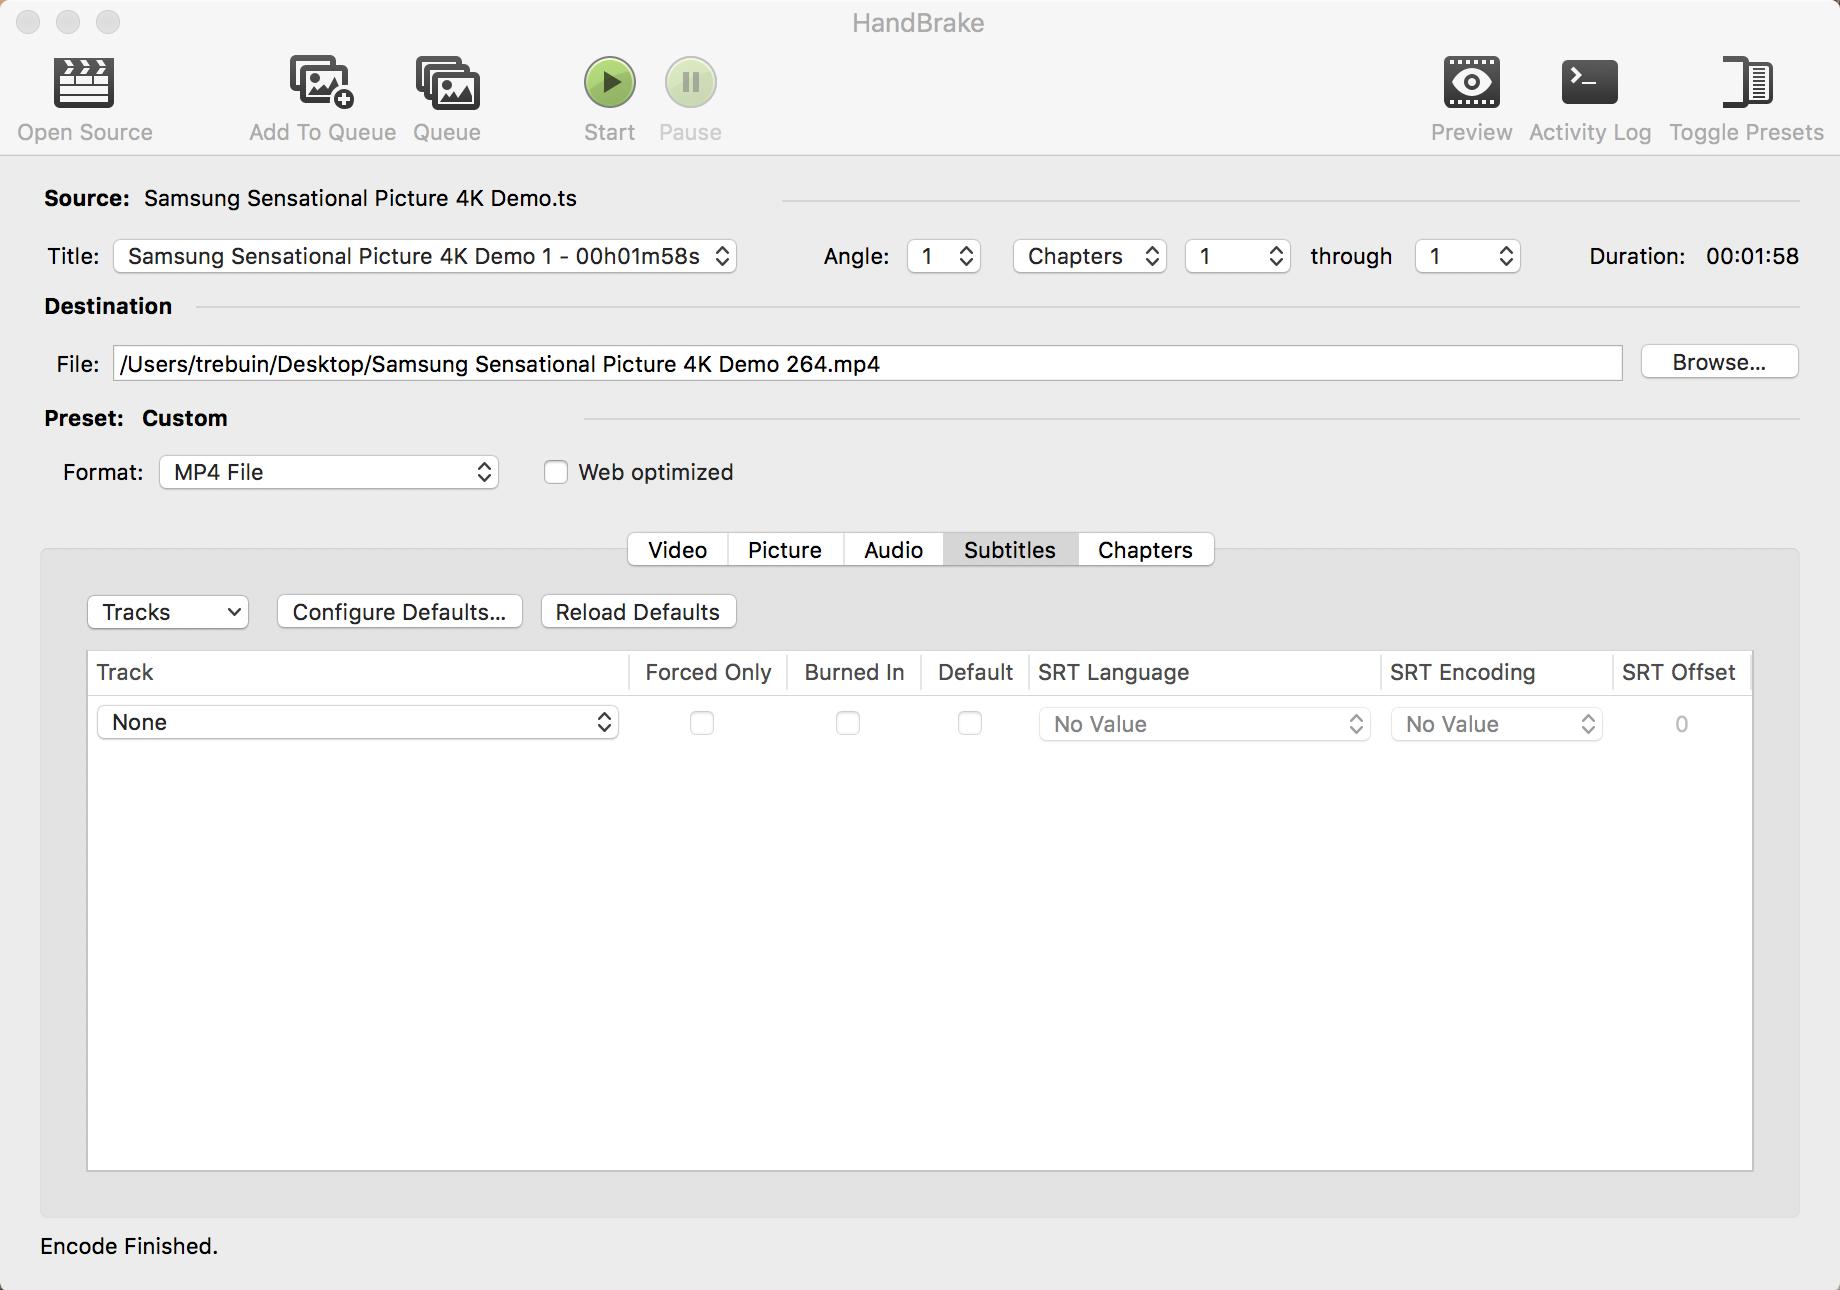Start the encode with the green play button
The image size is (1840, 1290).
click(x=610, y=82)
